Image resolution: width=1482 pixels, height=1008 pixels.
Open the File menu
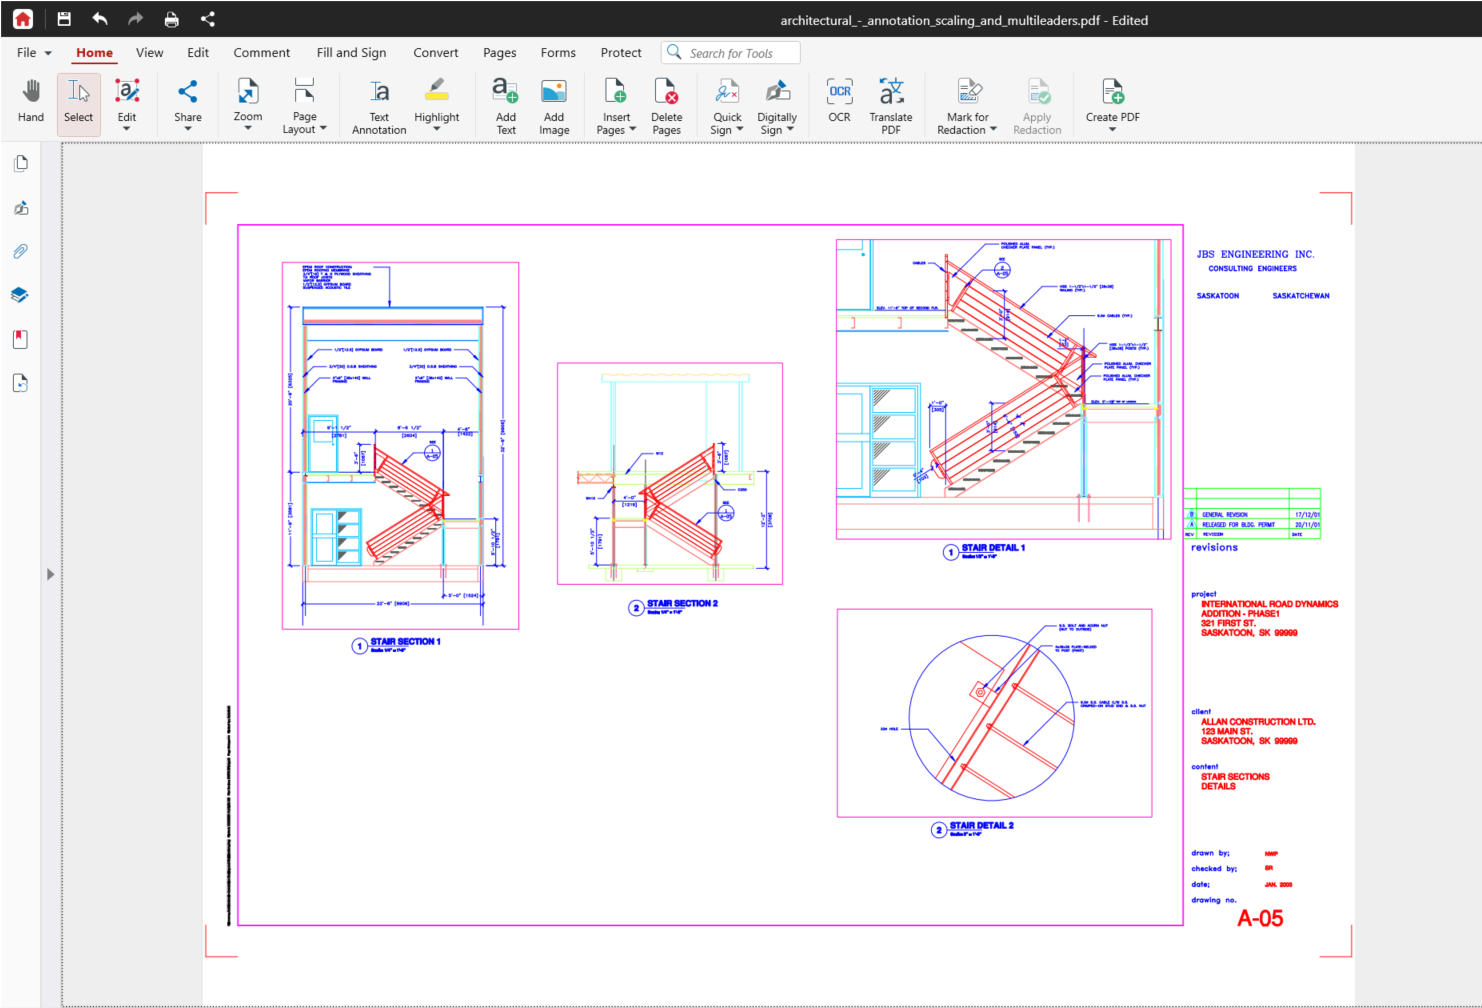(x=34, y=53)
